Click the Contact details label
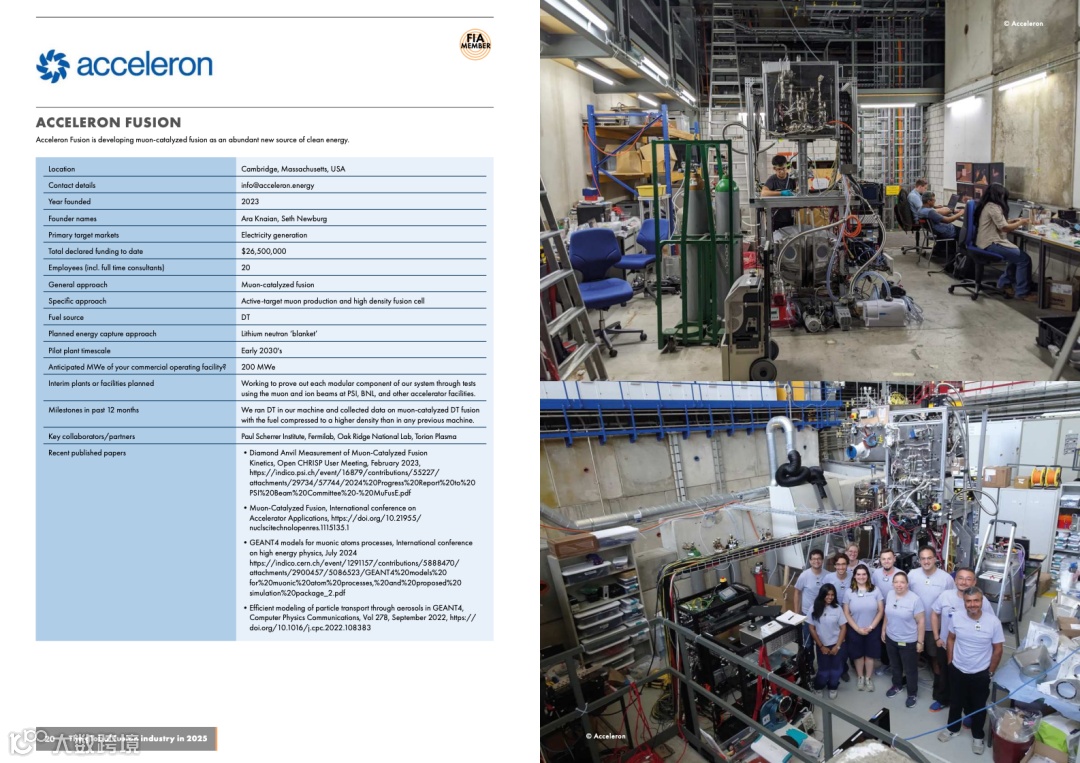 pos(72,185)
